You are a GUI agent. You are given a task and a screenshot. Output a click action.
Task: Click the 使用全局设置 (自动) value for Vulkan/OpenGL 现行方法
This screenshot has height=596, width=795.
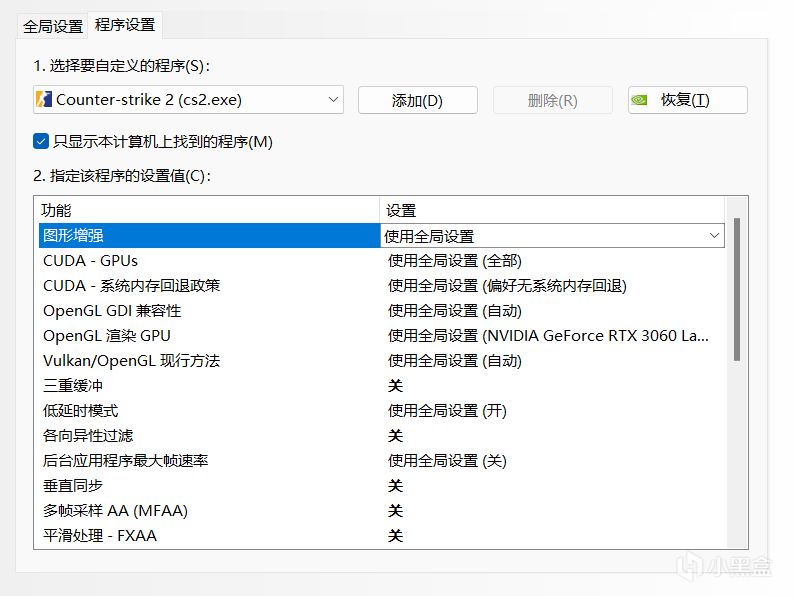(x=454, y=360)
